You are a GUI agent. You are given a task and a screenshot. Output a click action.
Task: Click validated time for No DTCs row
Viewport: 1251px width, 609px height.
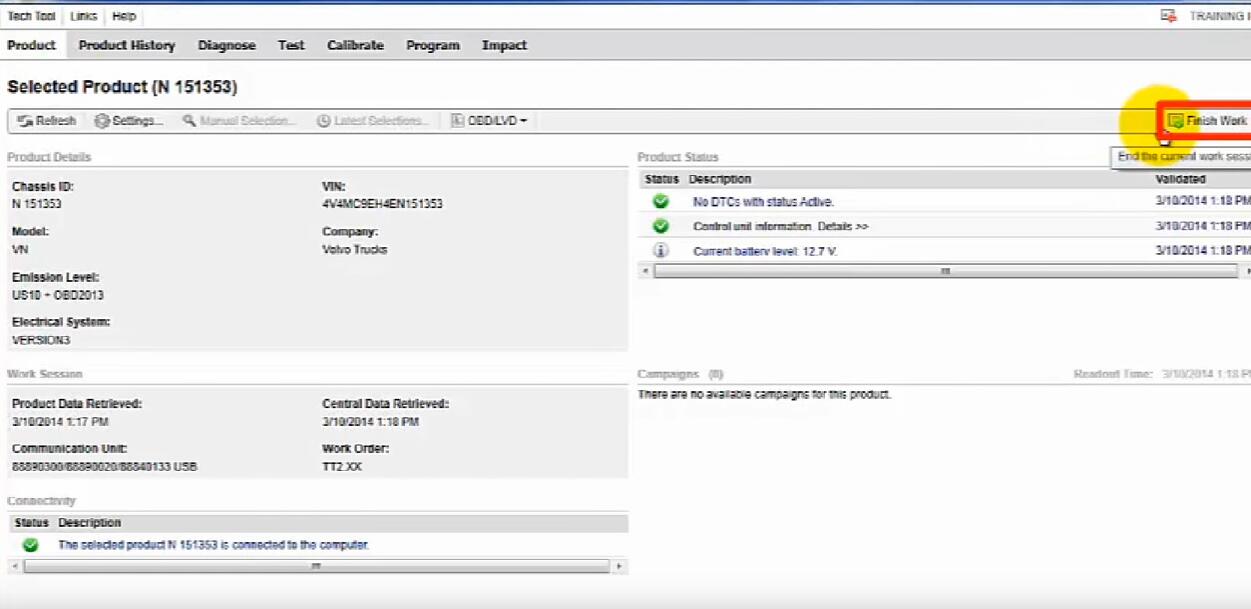1203,202
